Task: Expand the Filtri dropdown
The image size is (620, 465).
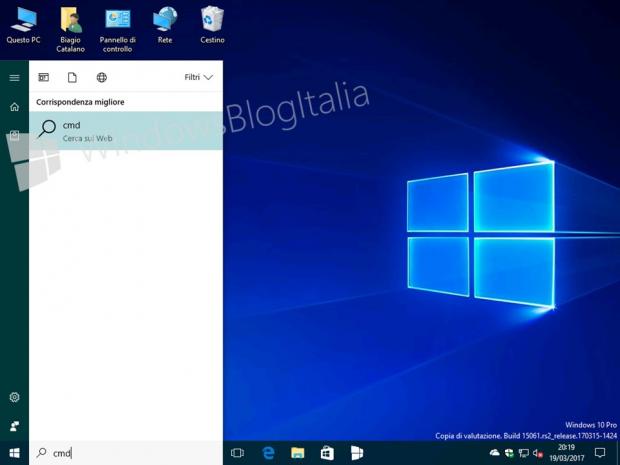Action: pyautogui.click(x=198, y=77)
